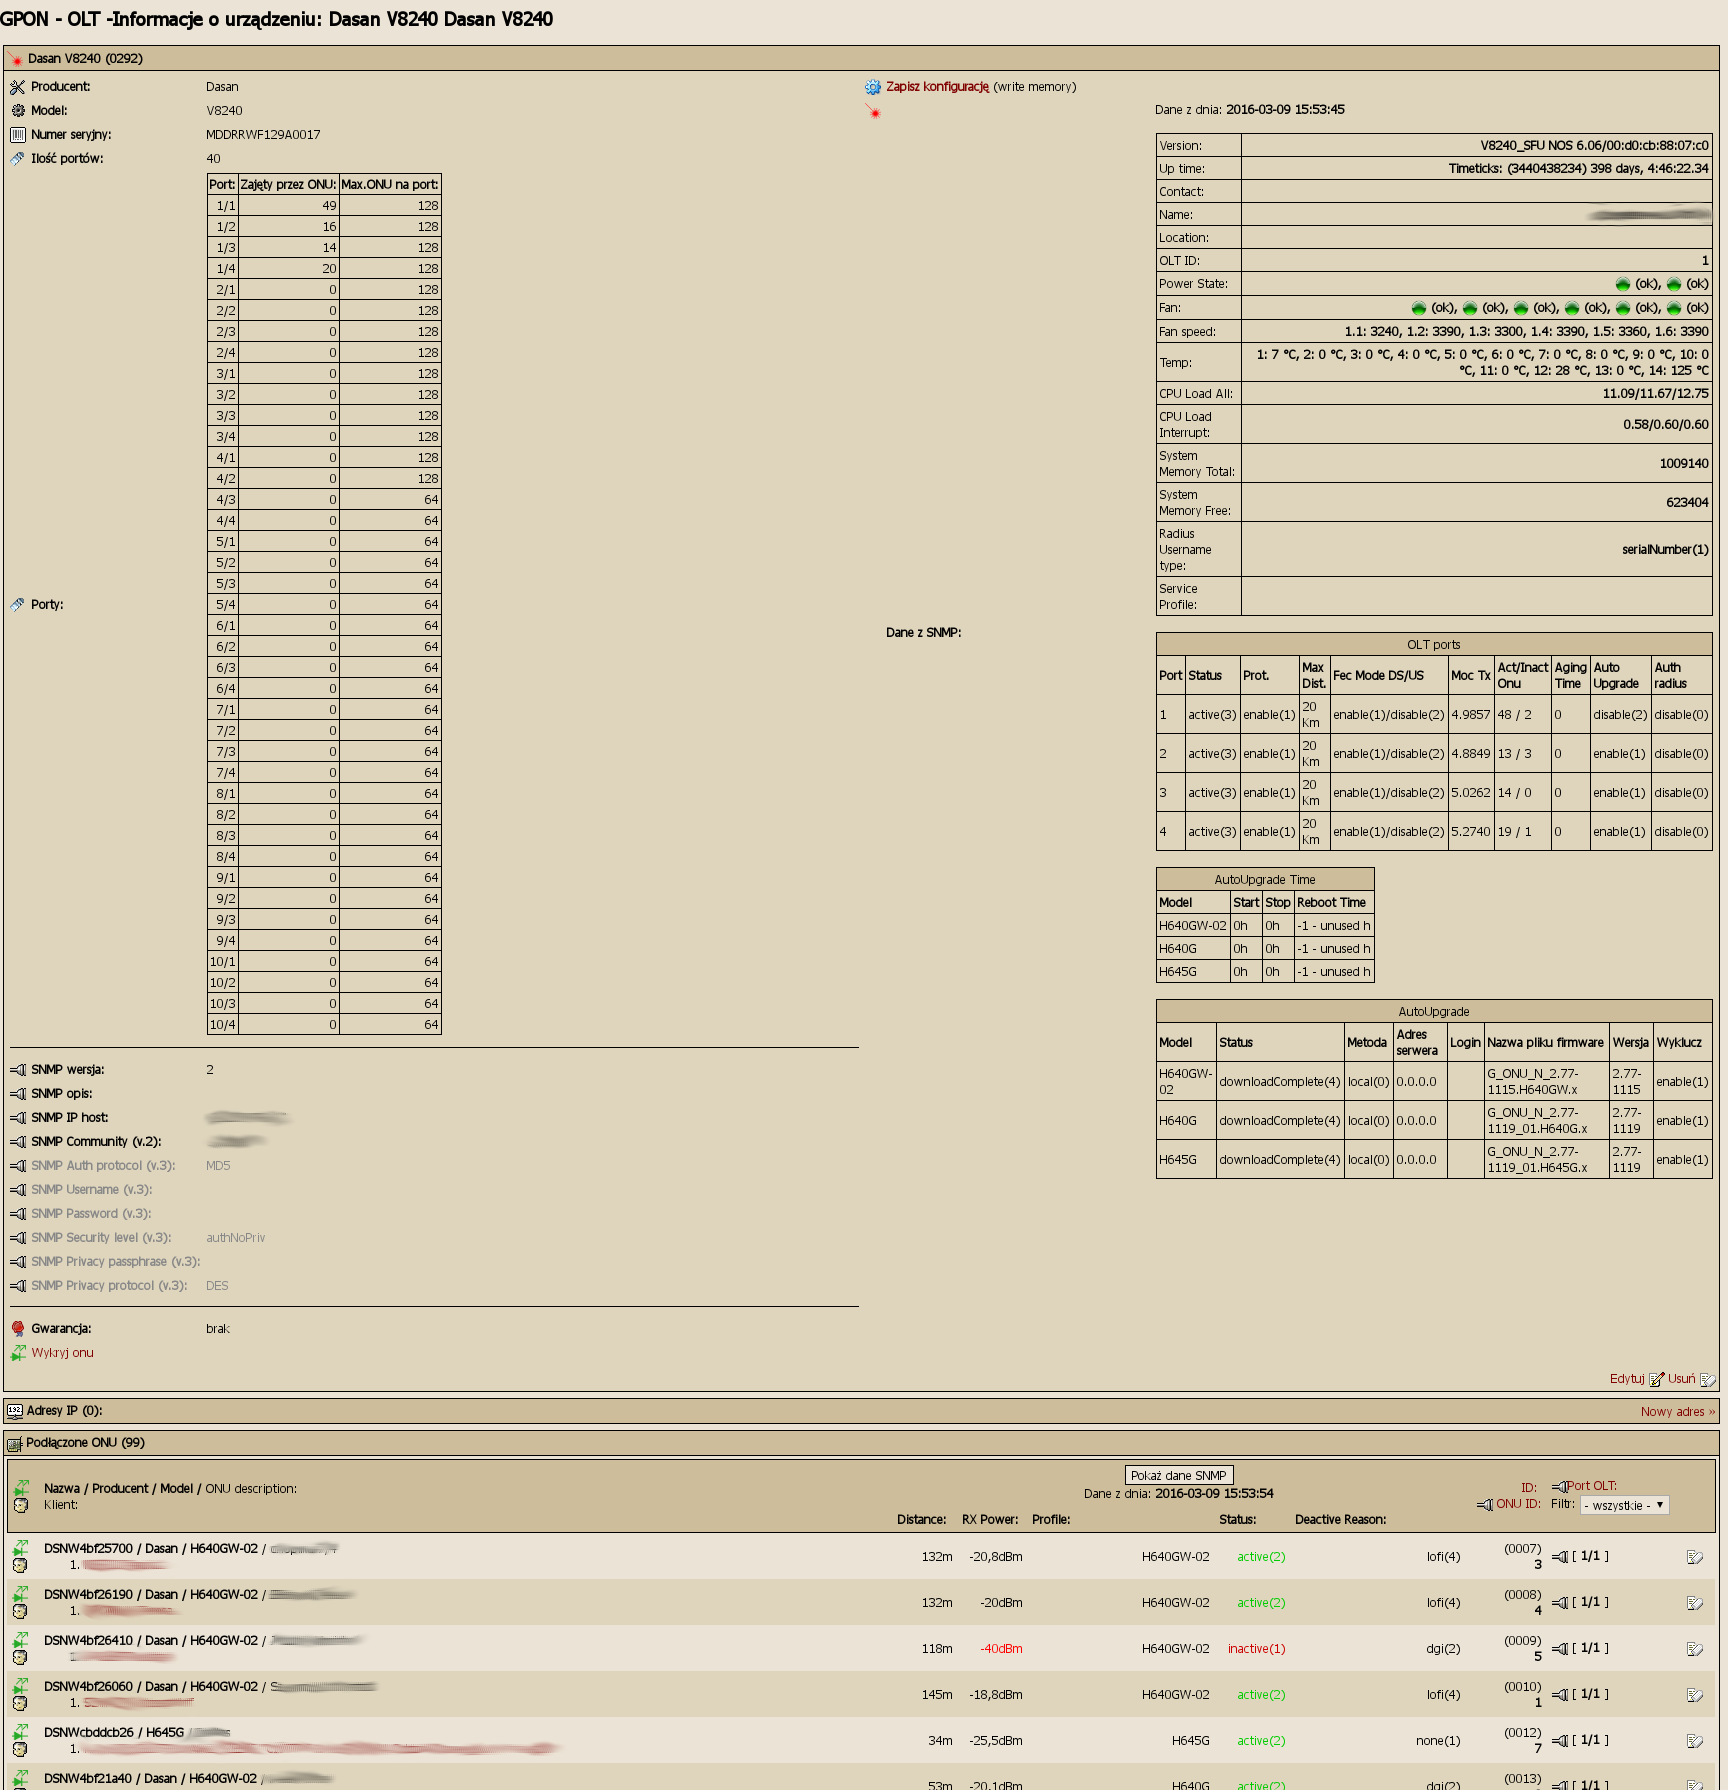Image resolution: width=1728 pixels, height=1790 pixels.
Task: Click ONU name DSNW4bf25700 / Dasan / H640GW-02
Action: 151,1549
